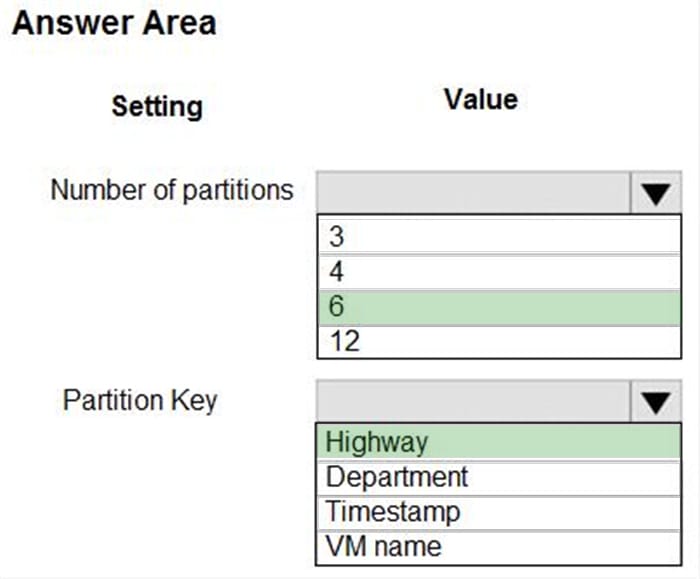Click the empty Partition Key combo box

(x=473, y=401)
